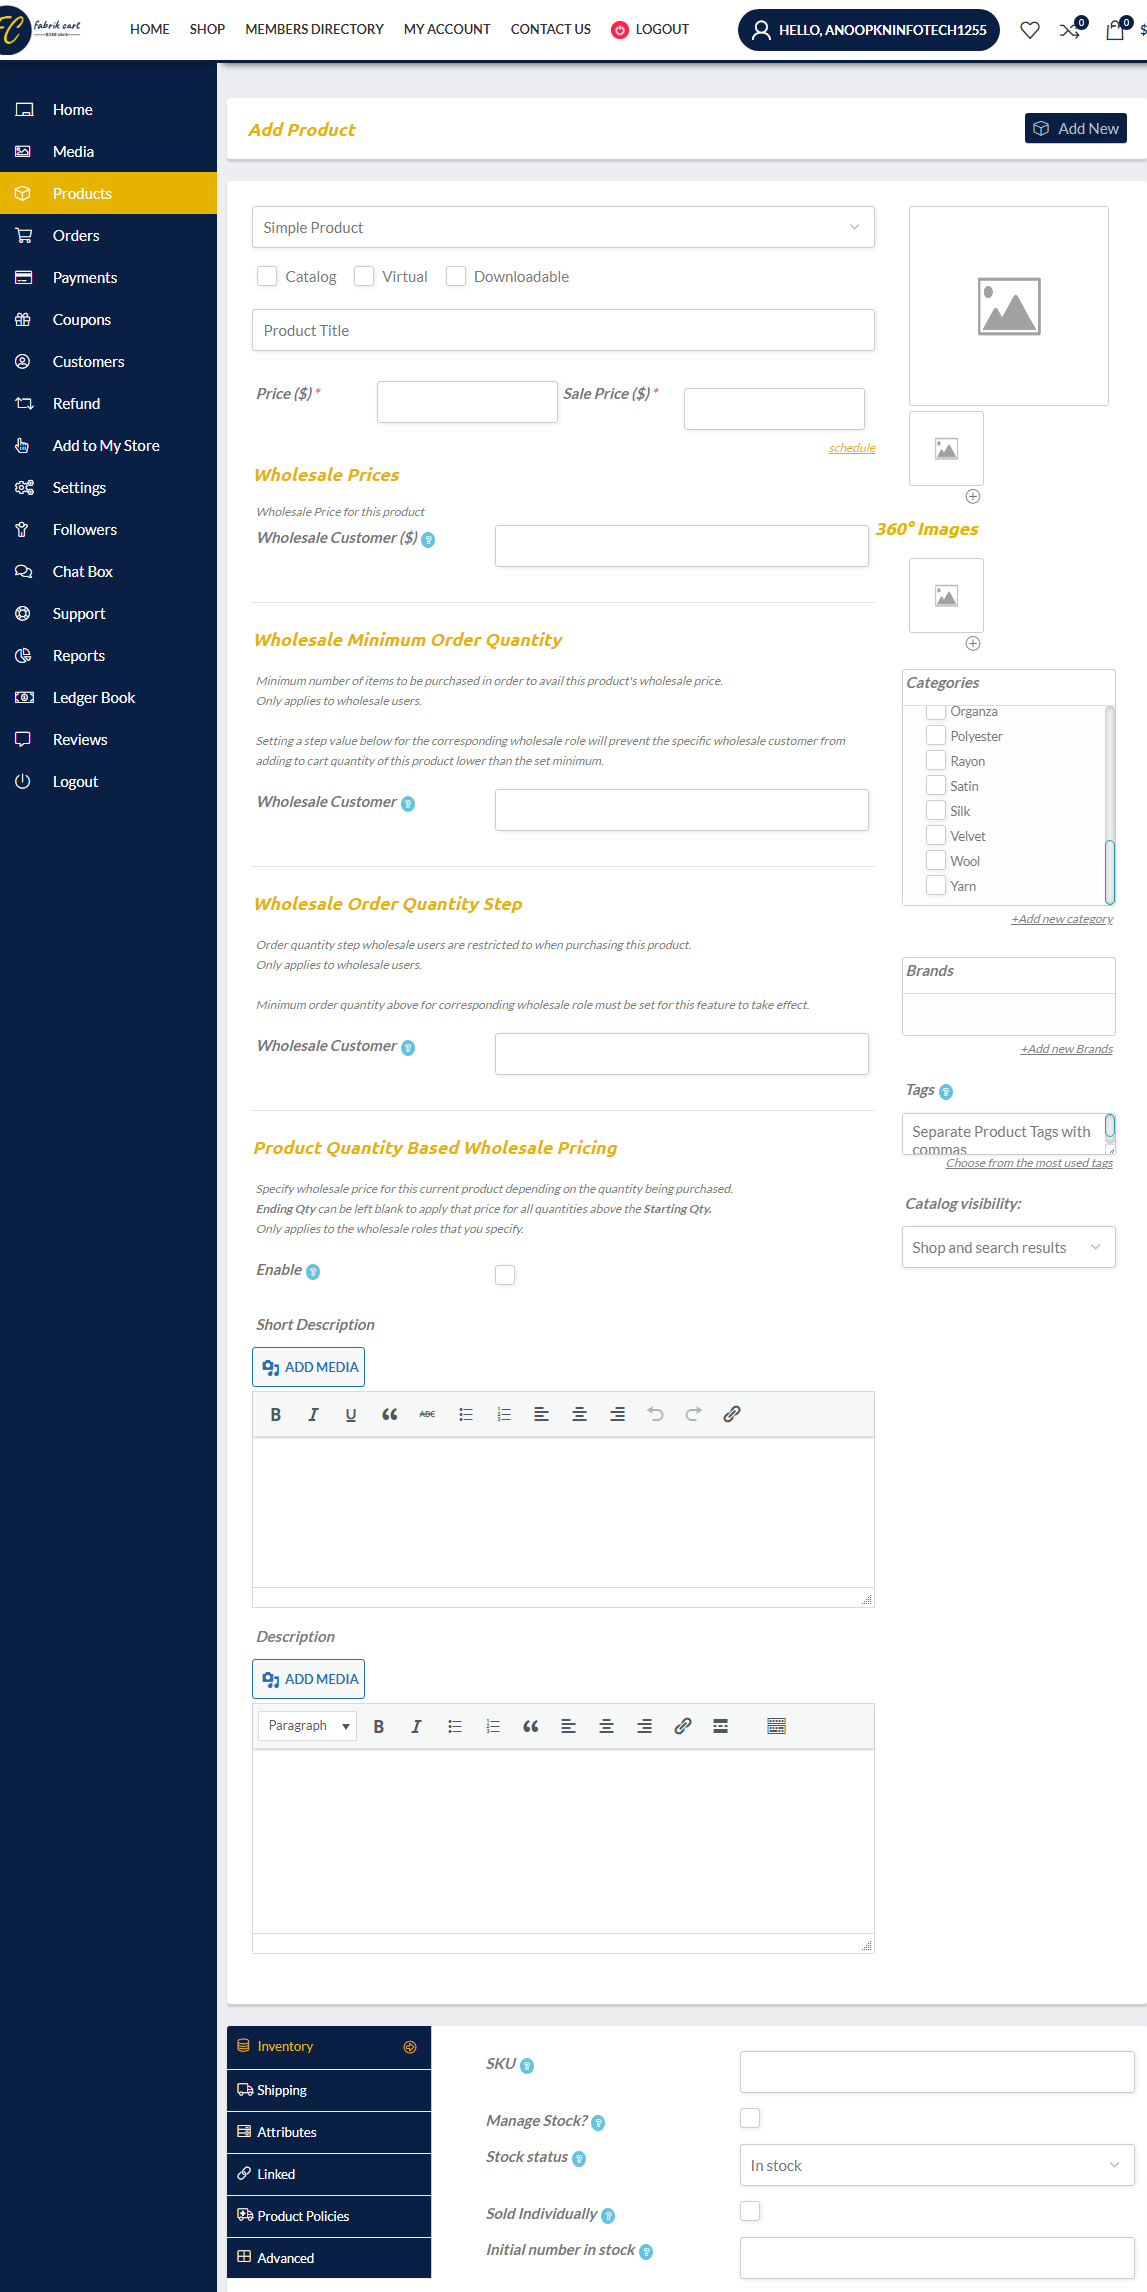Click +Add new Brands link
Image resolution: width=1147 pixels, height=2292 pixels.
coord(1066,1049)
